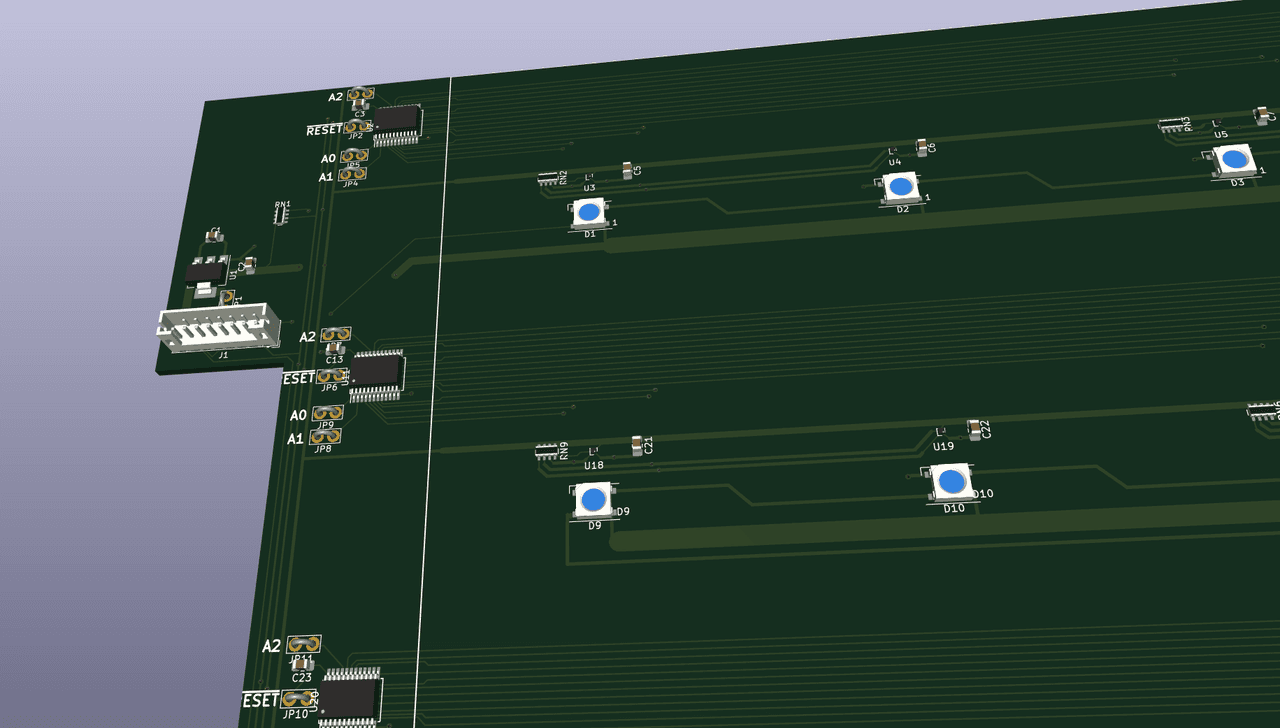Select the D3 LED component
Viewport: 1280px width, 728px height.
tap(1235, 159)
